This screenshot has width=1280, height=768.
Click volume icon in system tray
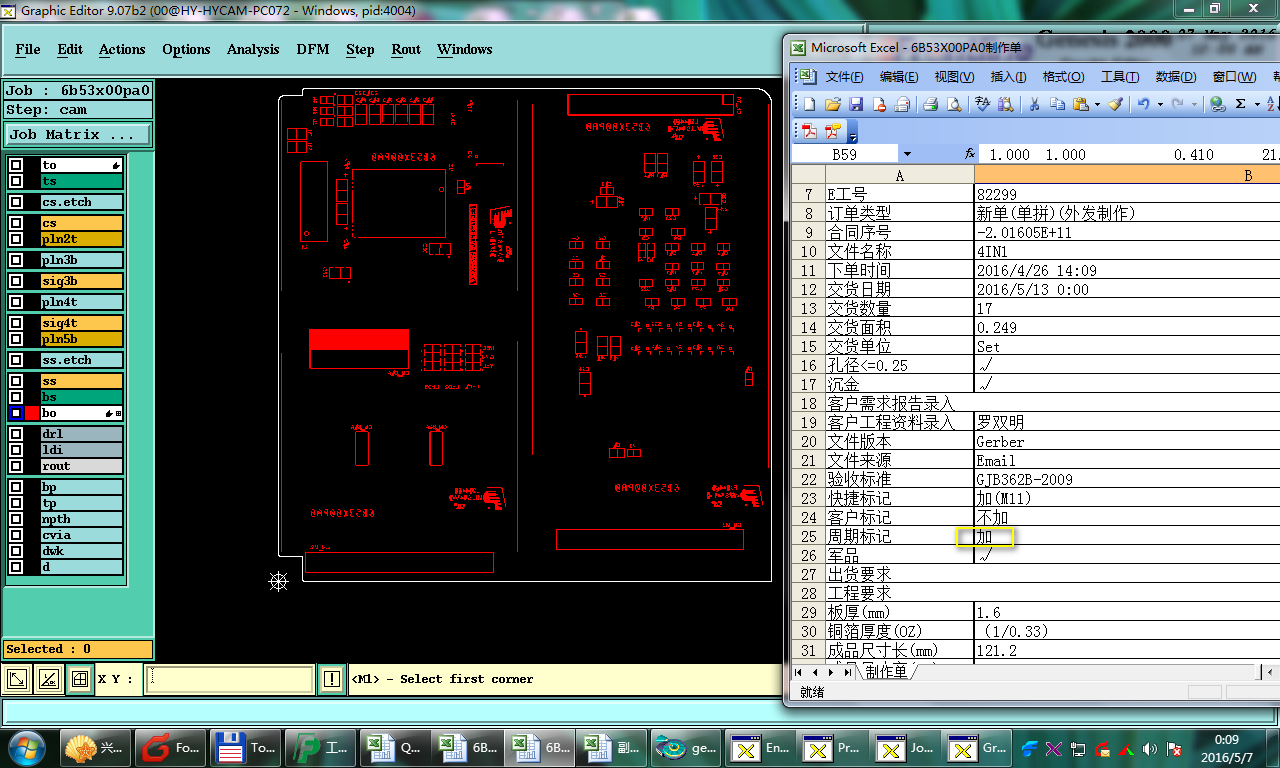point(1150,748)
